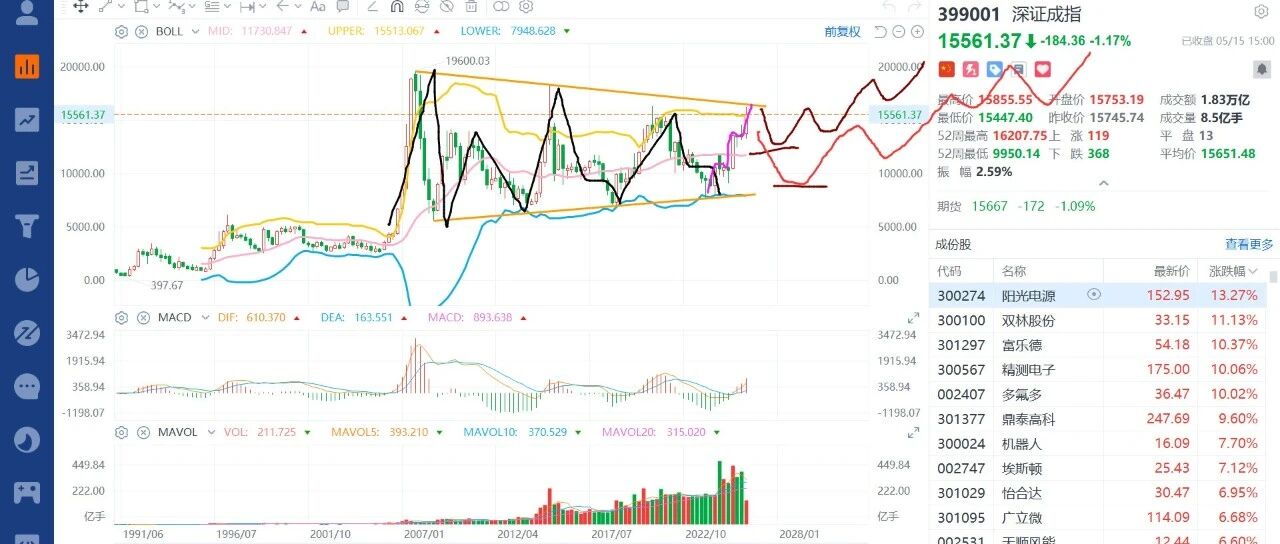Screen dimensions: 1280x544
Task: Select the move crosshair tool in toolbar
Action: [x=81, y=6]
